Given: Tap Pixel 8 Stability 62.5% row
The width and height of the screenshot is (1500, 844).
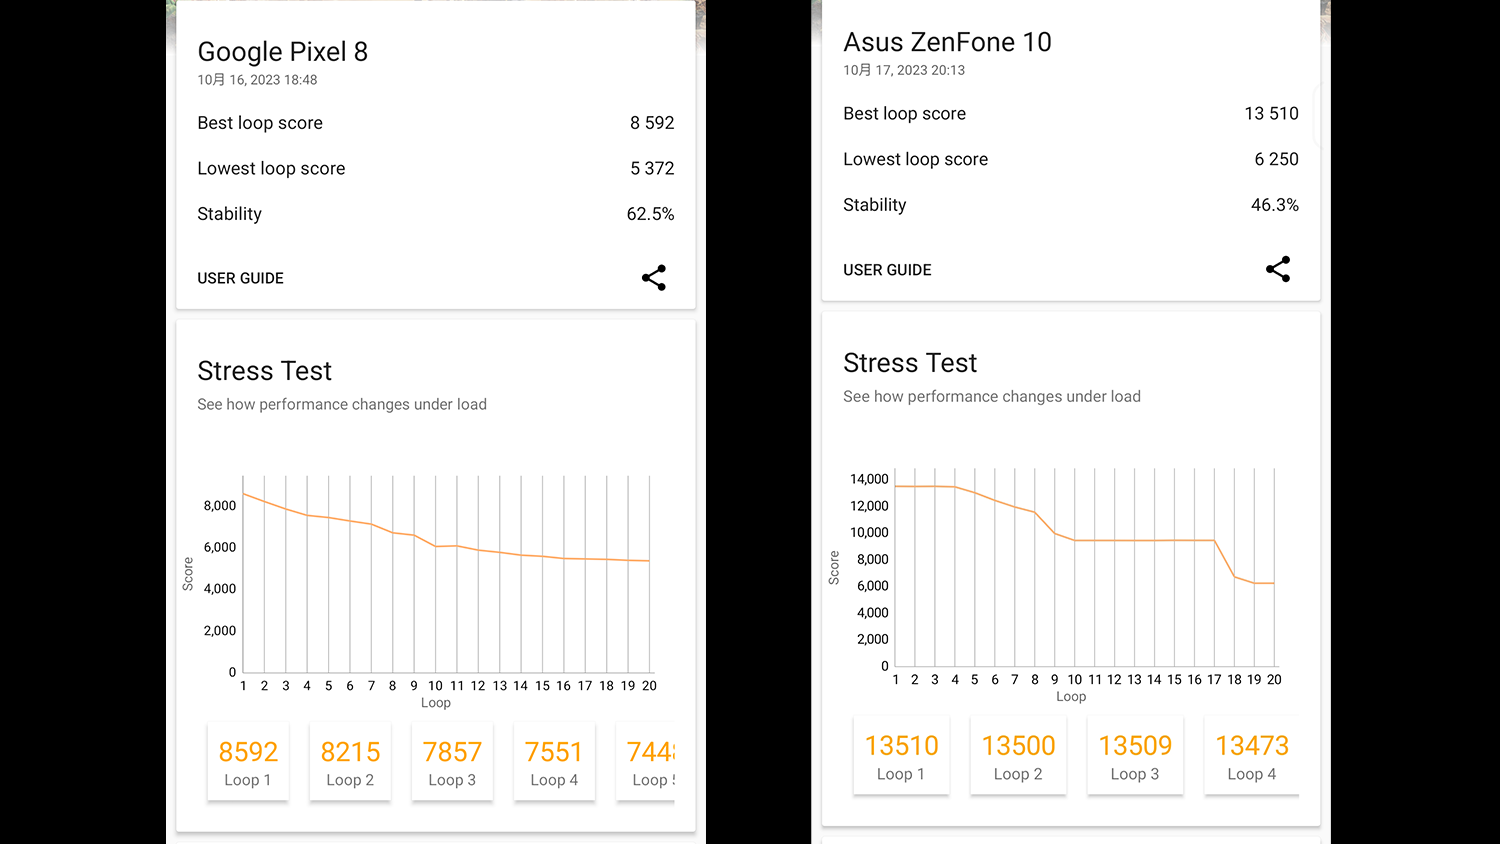Looking at the screenshot, I should coord(435,214).
